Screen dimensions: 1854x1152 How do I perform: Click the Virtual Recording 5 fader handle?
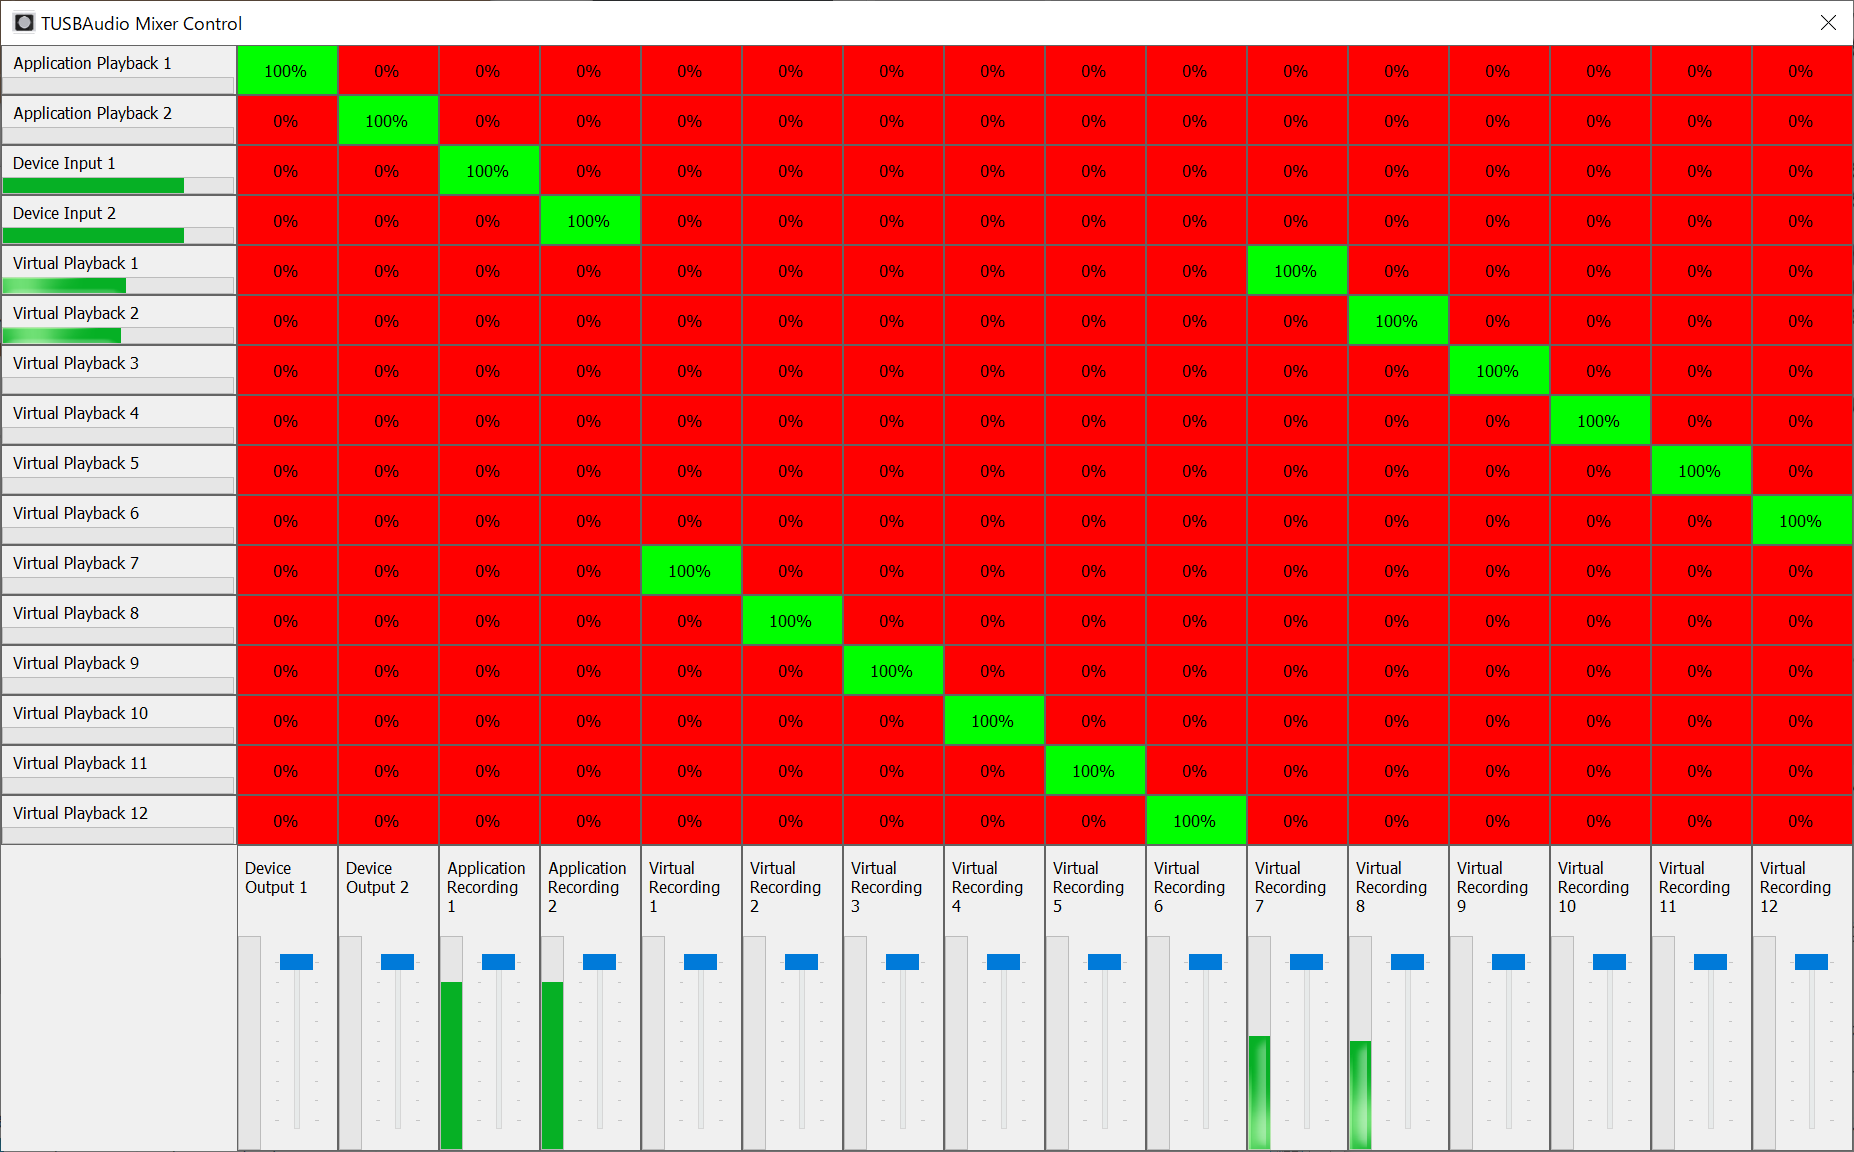click(x=1104, y=962)
